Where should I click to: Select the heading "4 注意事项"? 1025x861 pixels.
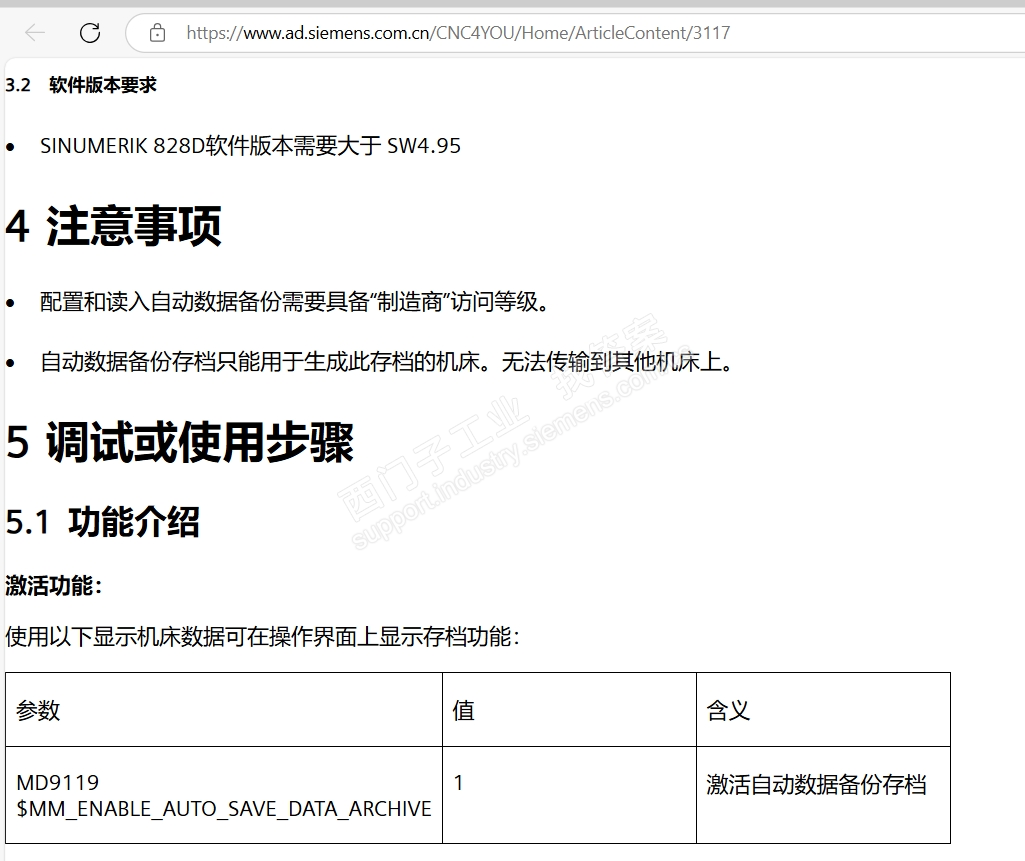point(113,226)
